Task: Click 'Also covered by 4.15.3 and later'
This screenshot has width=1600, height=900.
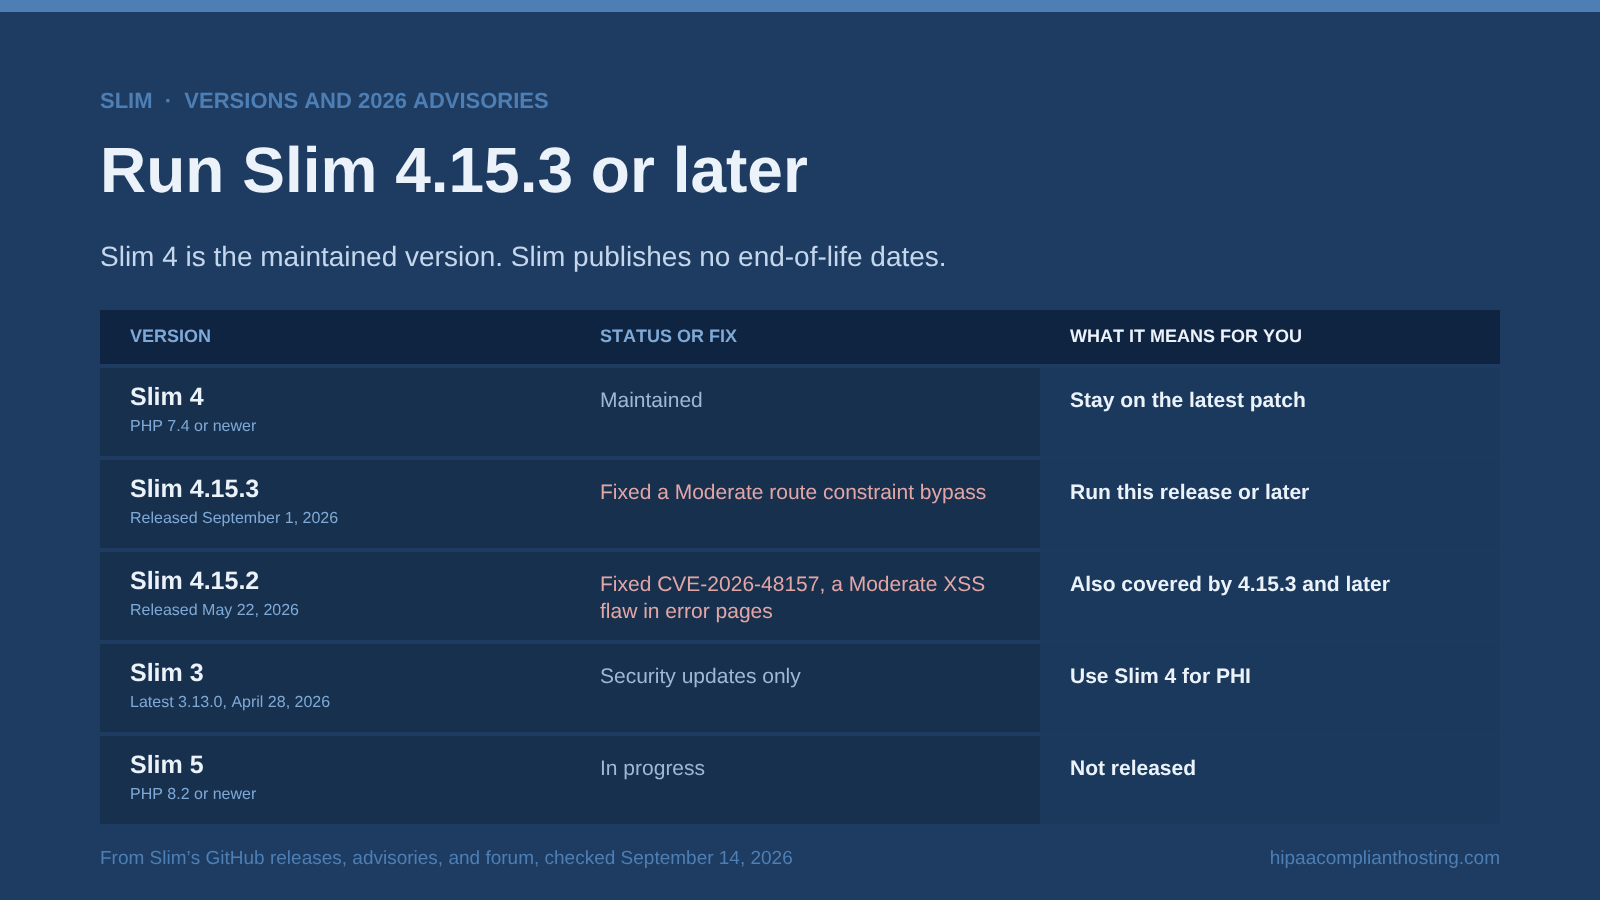Action: click(1230, 584)
